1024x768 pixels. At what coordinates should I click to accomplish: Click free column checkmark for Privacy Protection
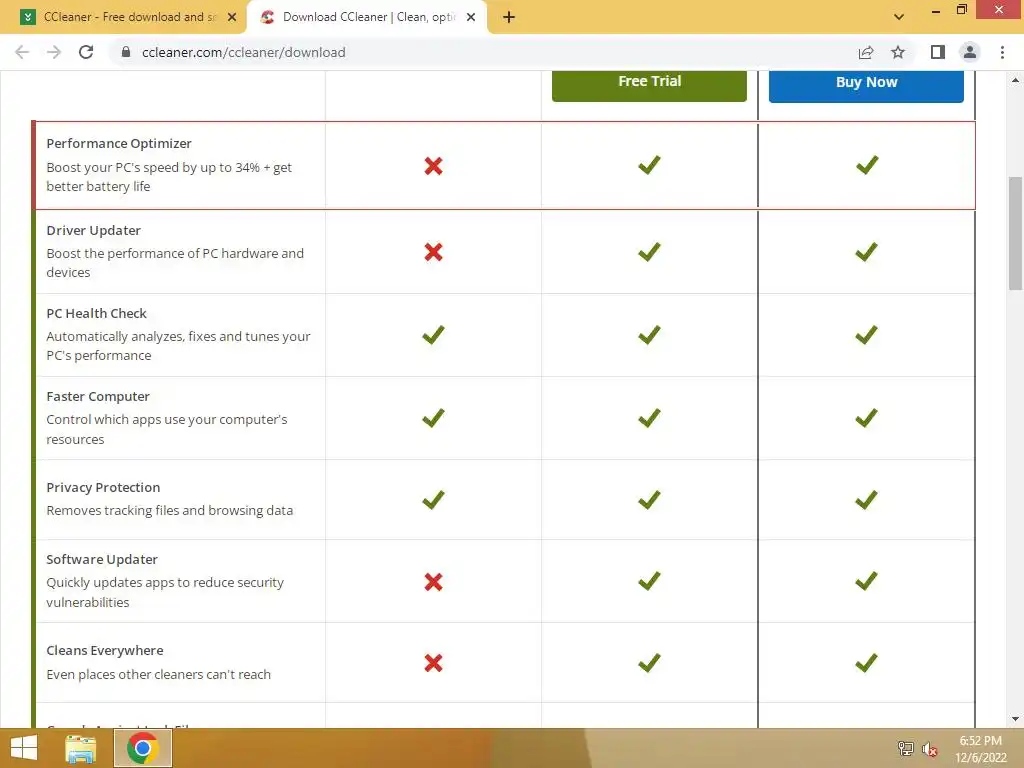point(433,500)
